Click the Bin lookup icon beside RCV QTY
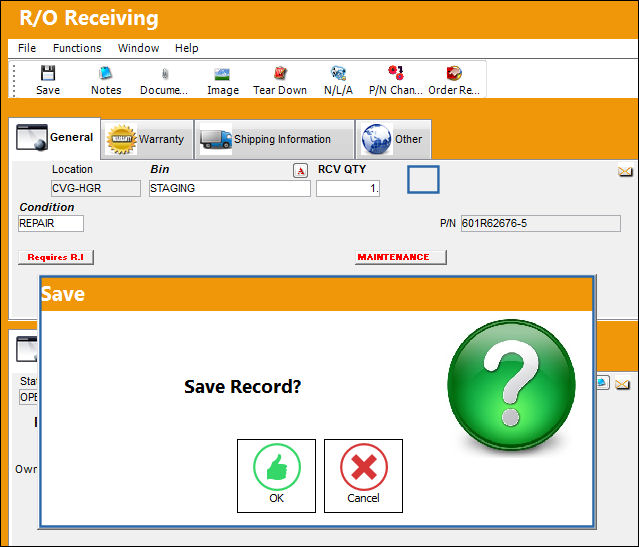This screenshot has width=639, height=547. click(x=300, y=170)
